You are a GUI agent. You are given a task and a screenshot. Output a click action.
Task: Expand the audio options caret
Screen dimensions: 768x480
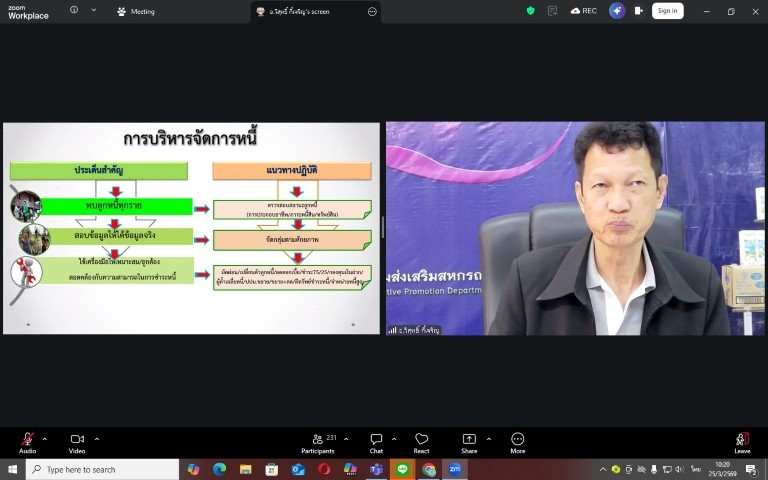45,438
